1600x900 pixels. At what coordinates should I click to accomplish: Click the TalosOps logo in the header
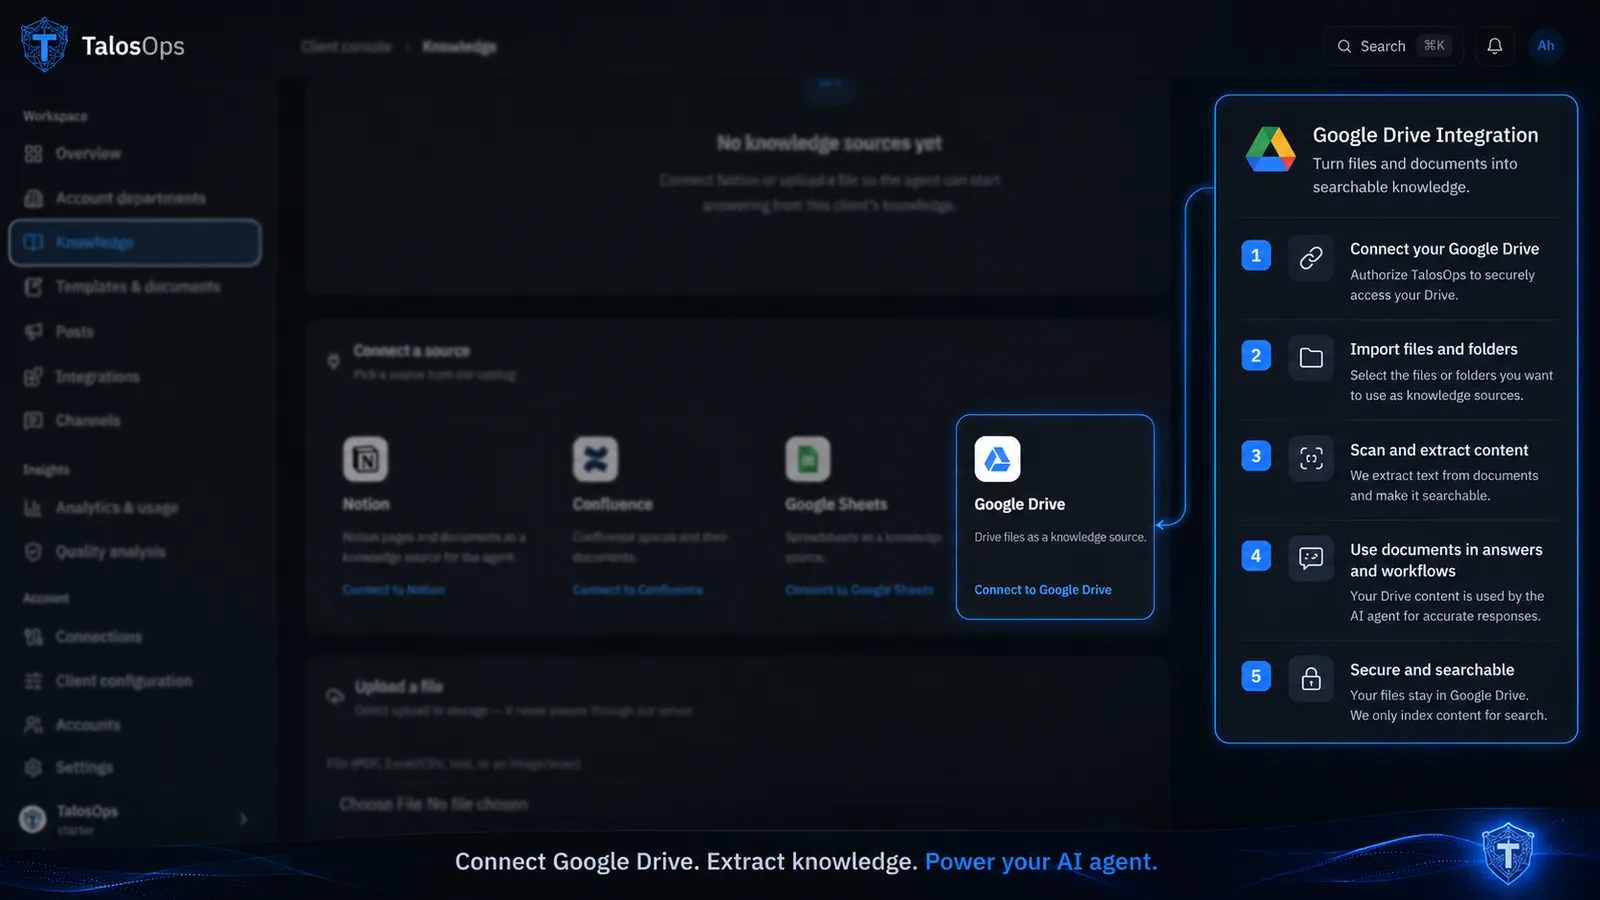tap(102, 45)
